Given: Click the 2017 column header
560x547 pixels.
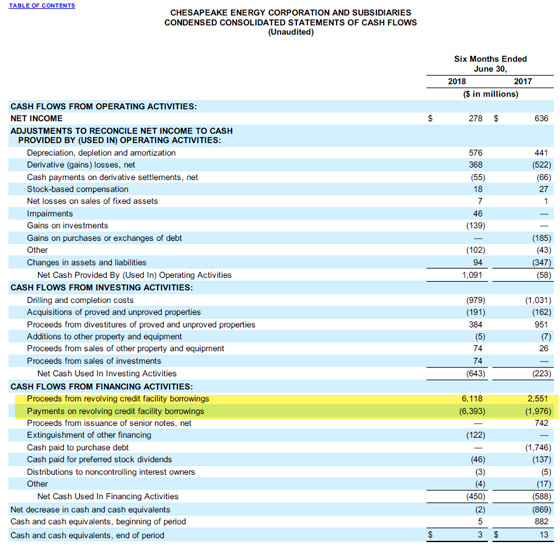Looking at the screenshot, I should (x=523, y=81).
